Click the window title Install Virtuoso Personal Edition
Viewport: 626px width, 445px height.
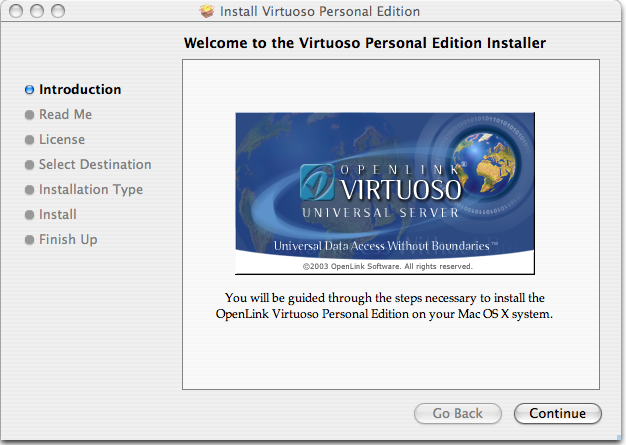point(320,11)
